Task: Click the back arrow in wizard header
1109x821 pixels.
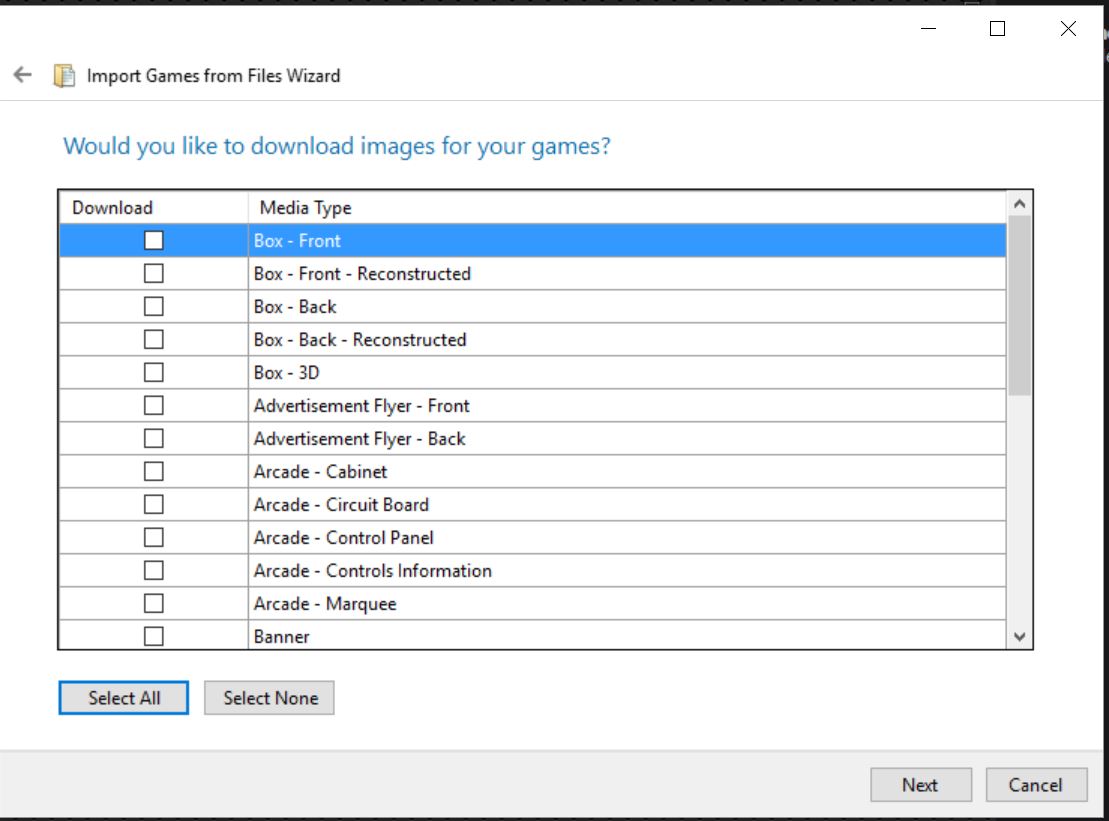Action: (x=22, y=75)
